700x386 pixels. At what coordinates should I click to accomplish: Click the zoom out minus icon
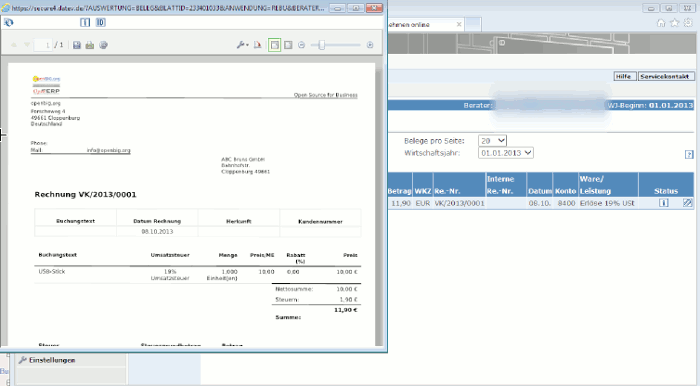301,45
